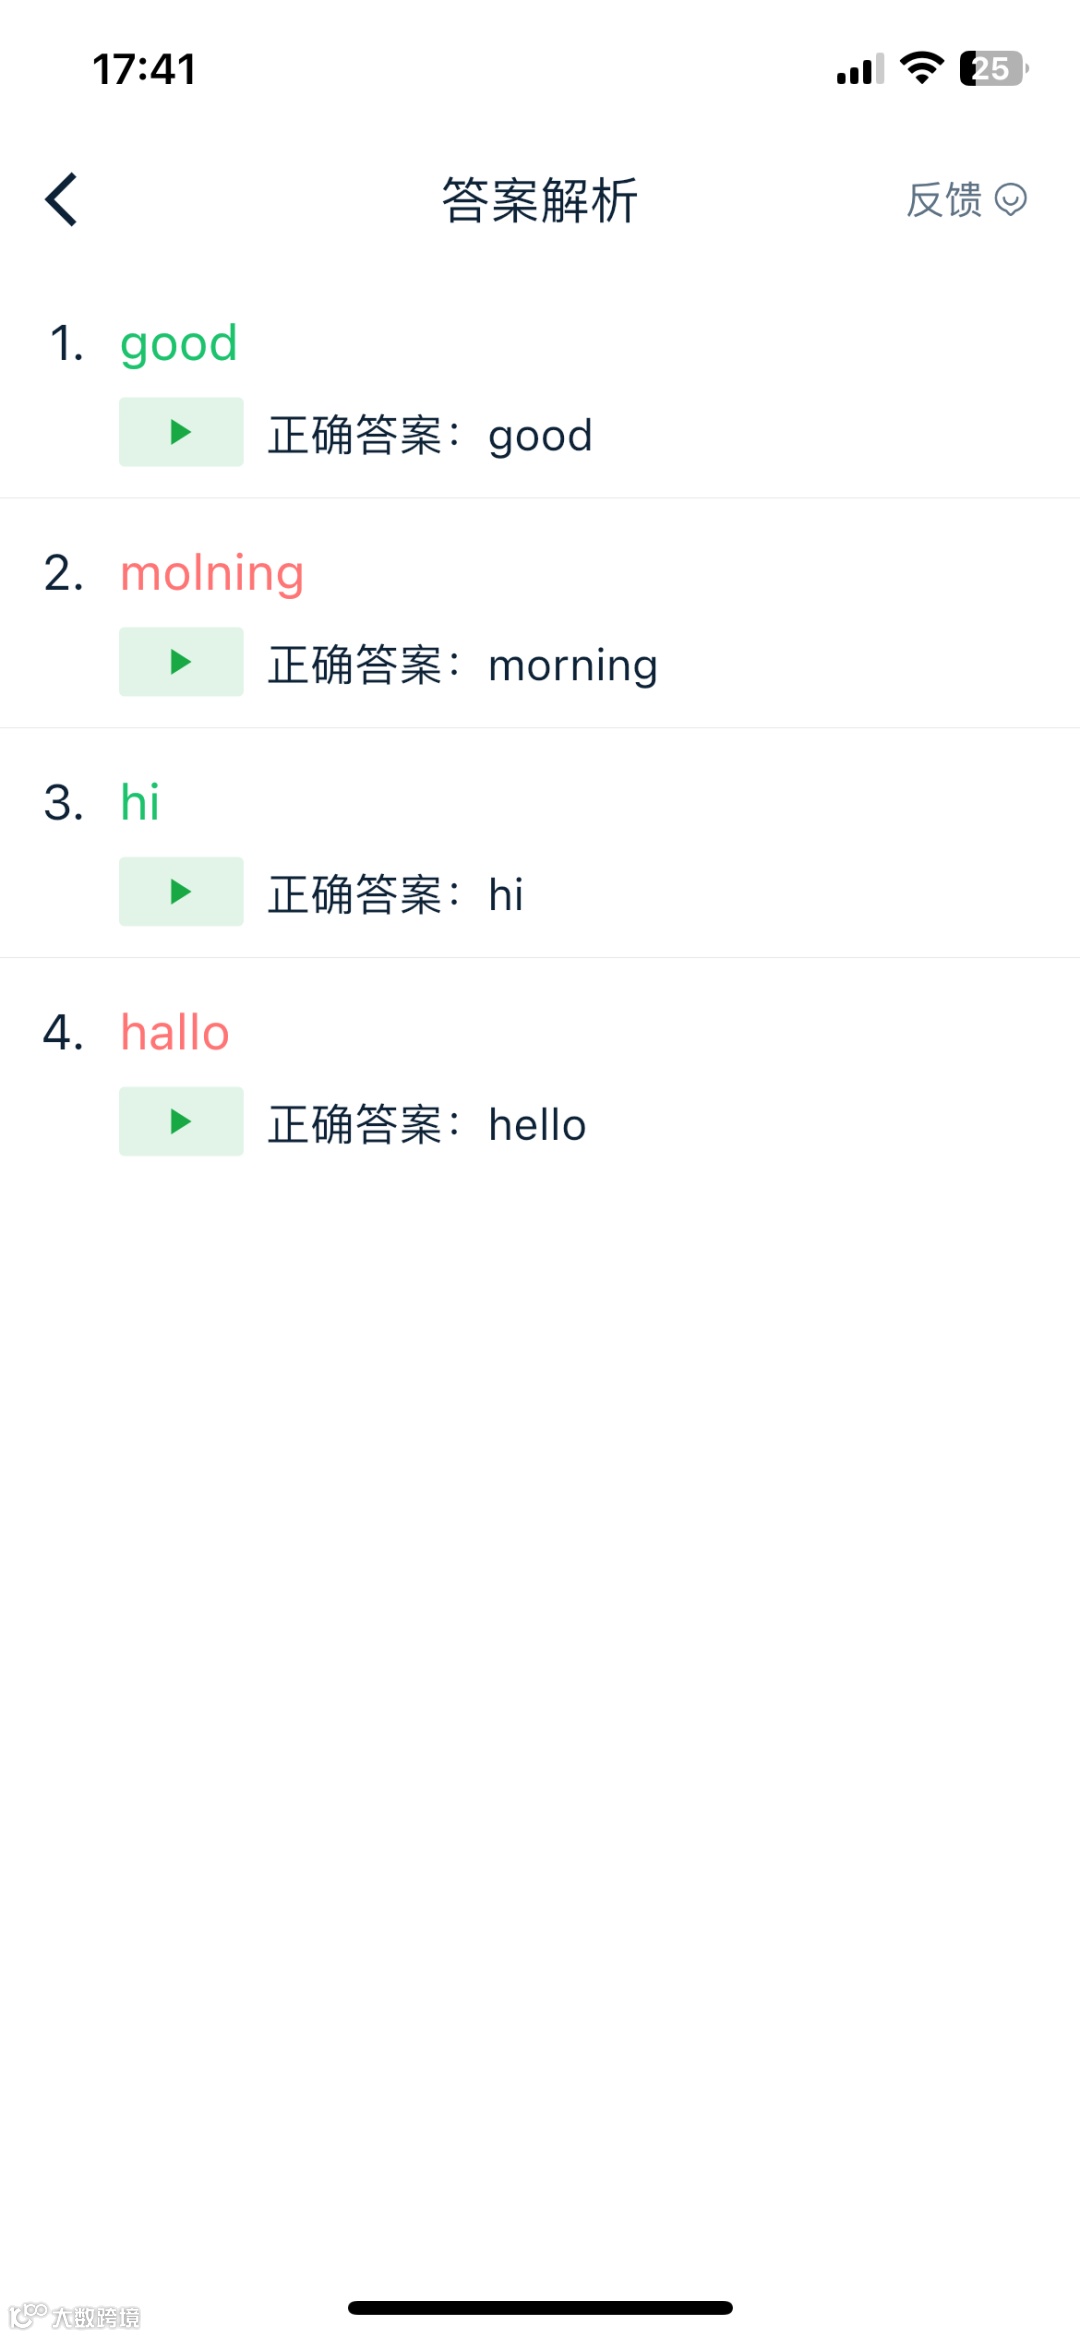This screenshot has height=2337, width=1080.
Task: Tap the Wi-Fi status icon
Action: pyautogui.click(x=921, y=68)
